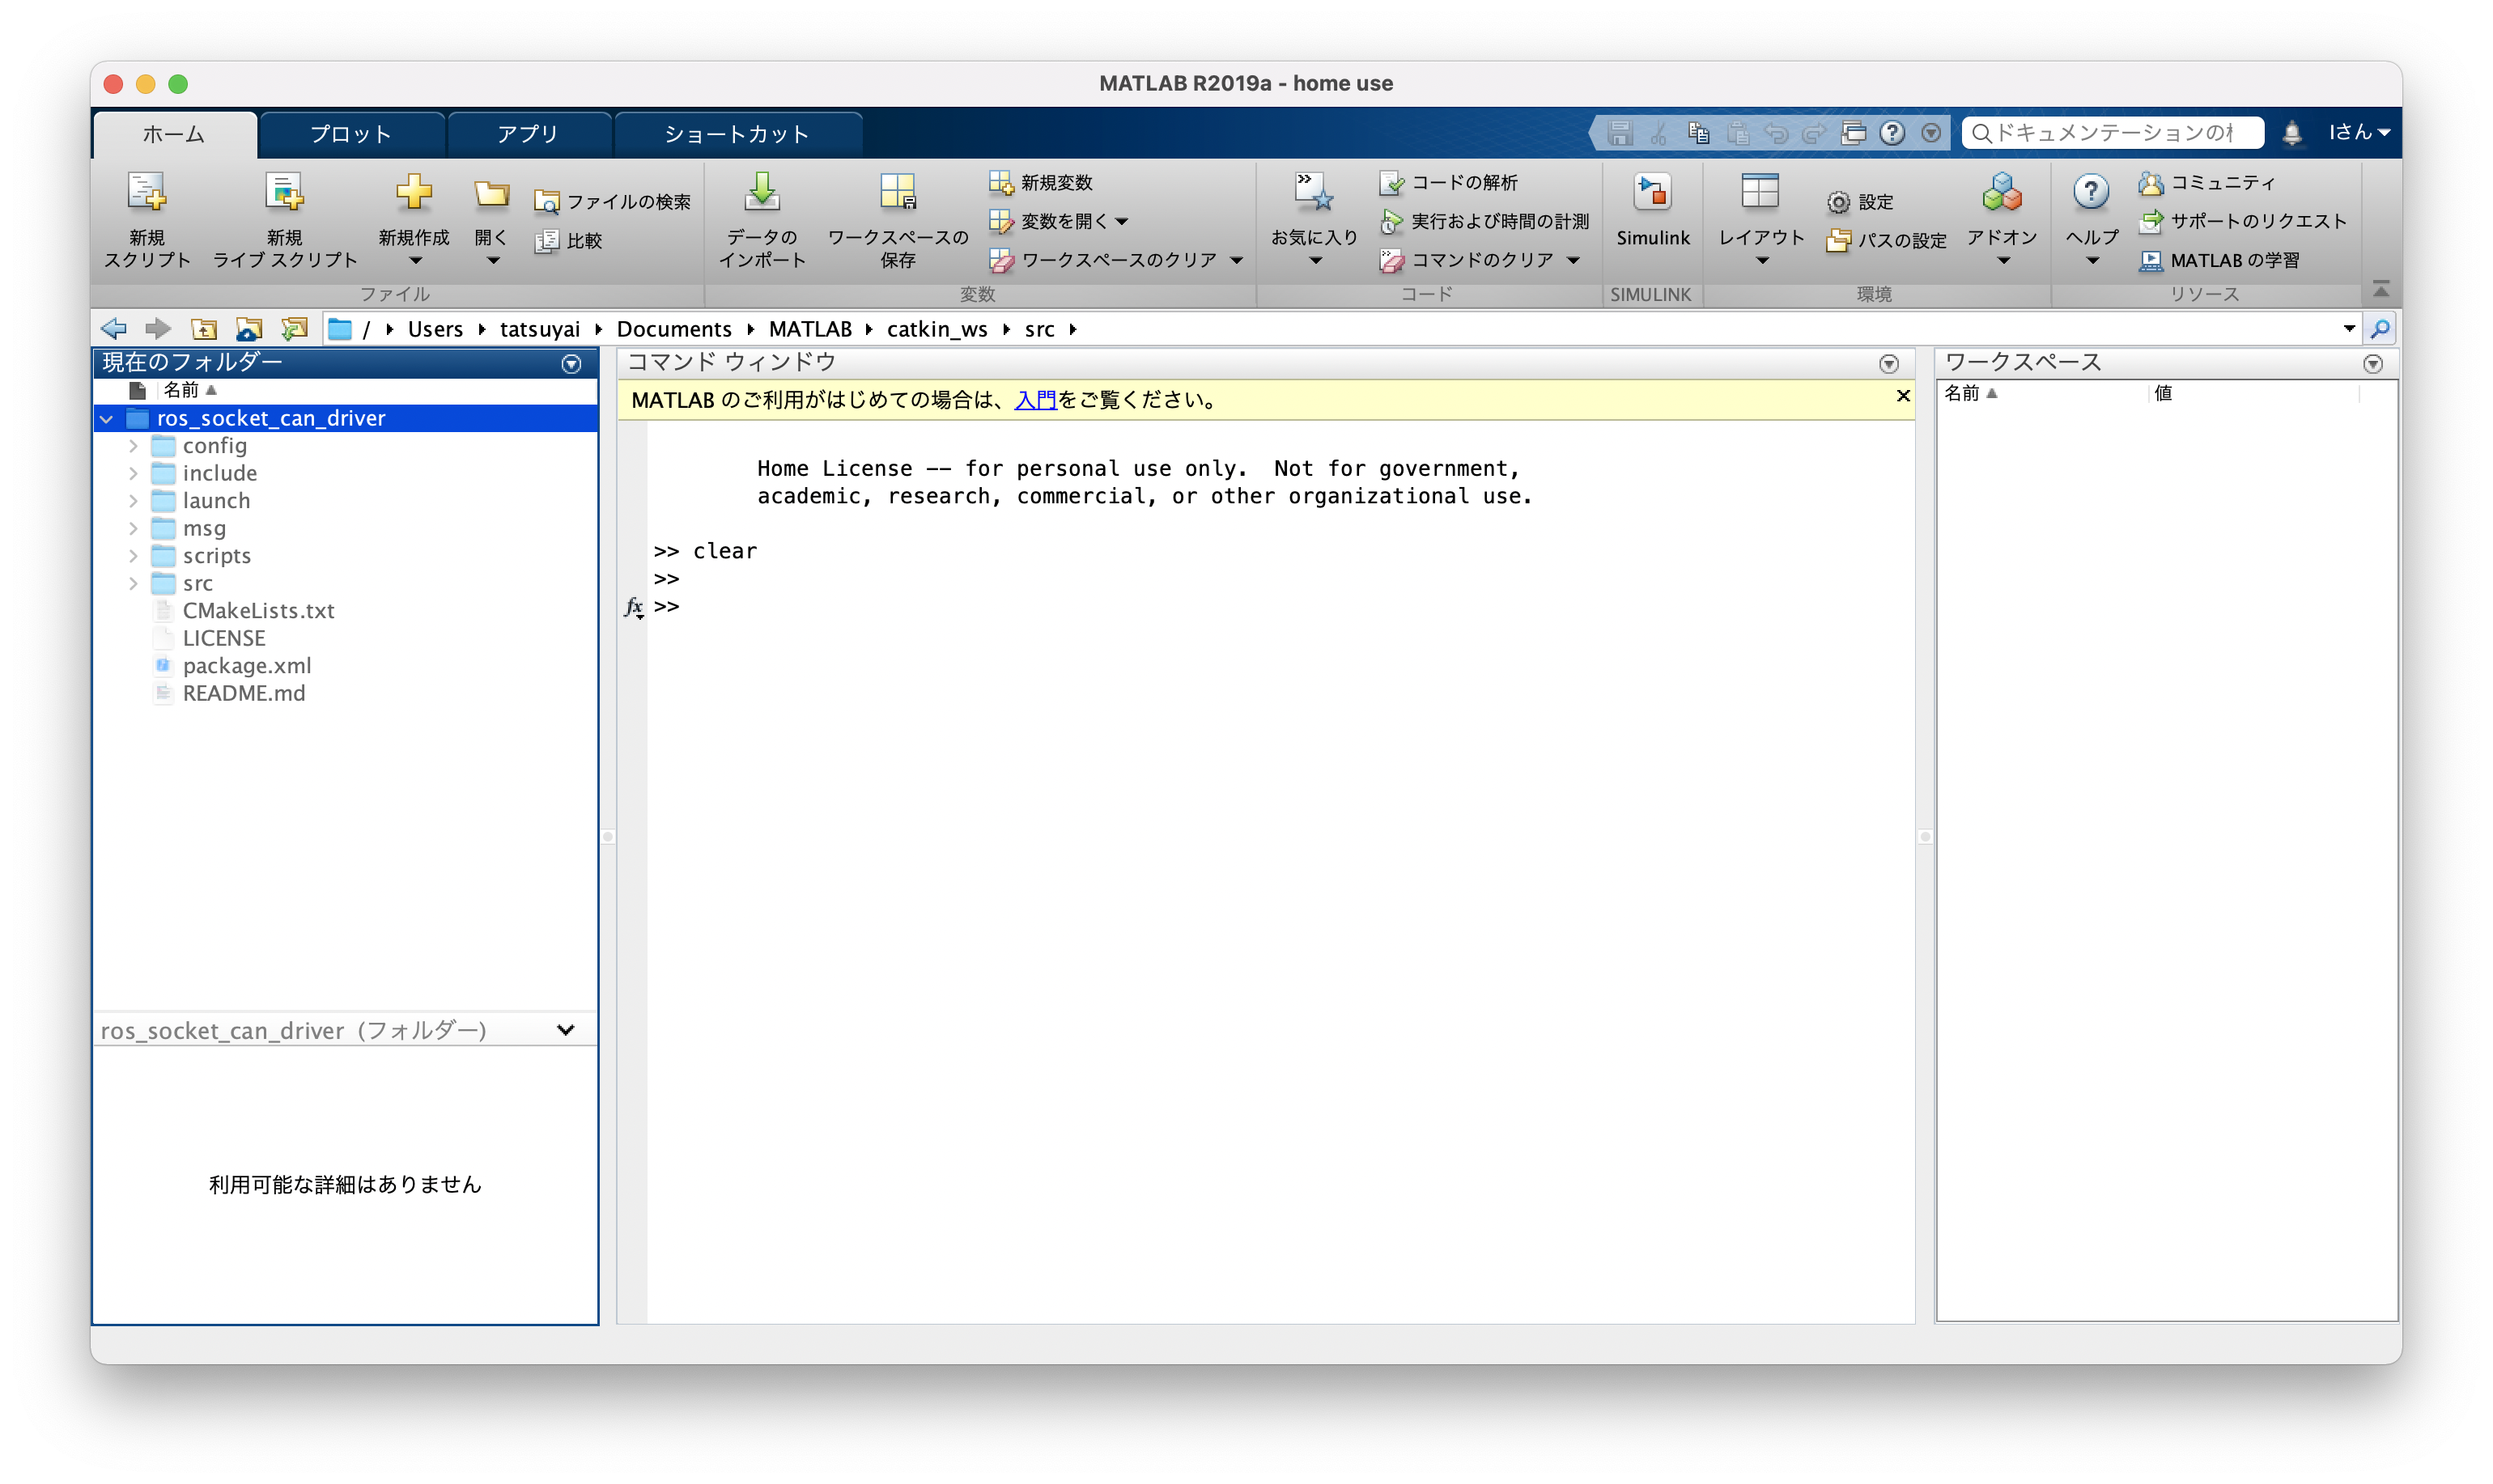Click サポートのリクエスト request support

click(2243, 221)
